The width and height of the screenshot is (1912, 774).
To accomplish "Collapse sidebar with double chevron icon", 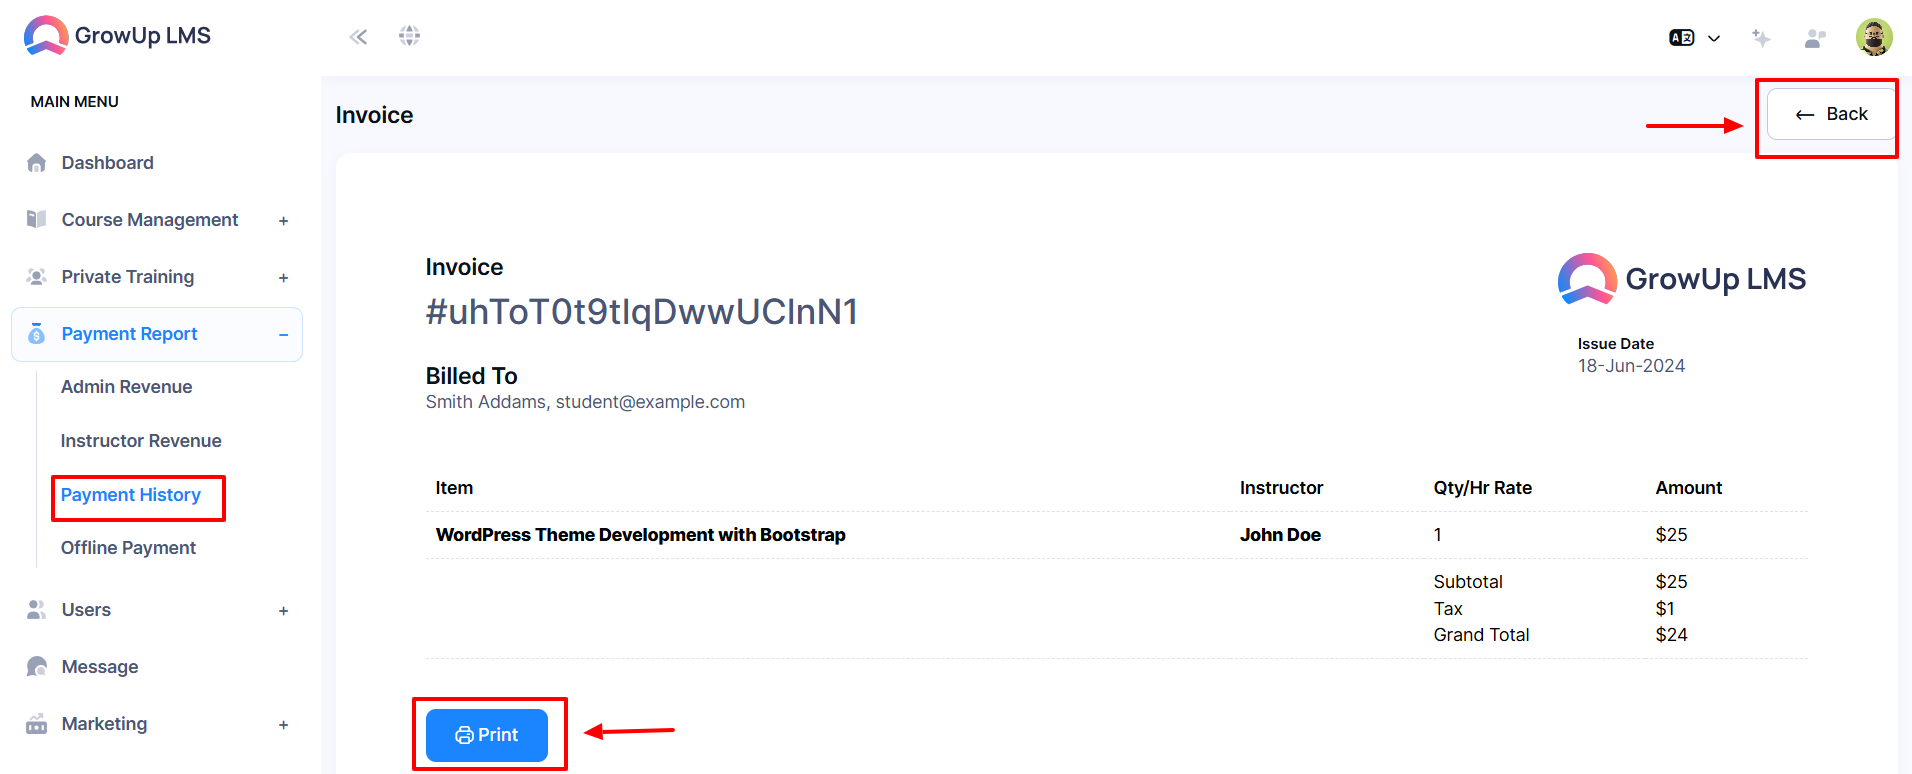I will coord(358,37).
